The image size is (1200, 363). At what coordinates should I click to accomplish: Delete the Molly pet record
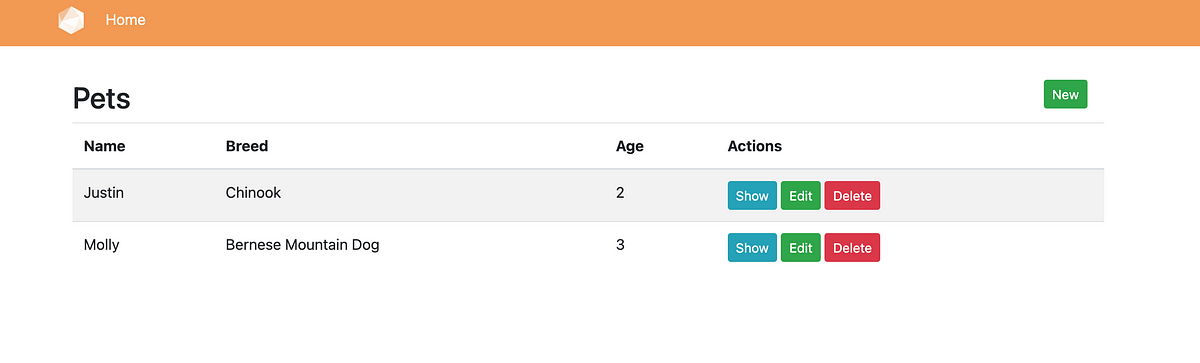pos(852,248)
